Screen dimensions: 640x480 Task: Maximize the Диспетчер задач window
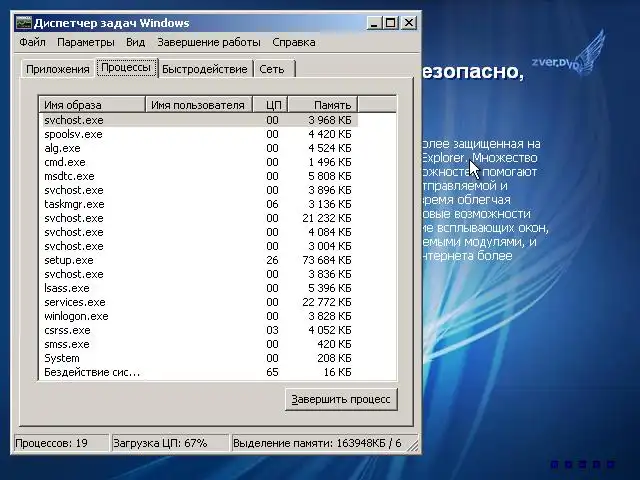point(391,23)
